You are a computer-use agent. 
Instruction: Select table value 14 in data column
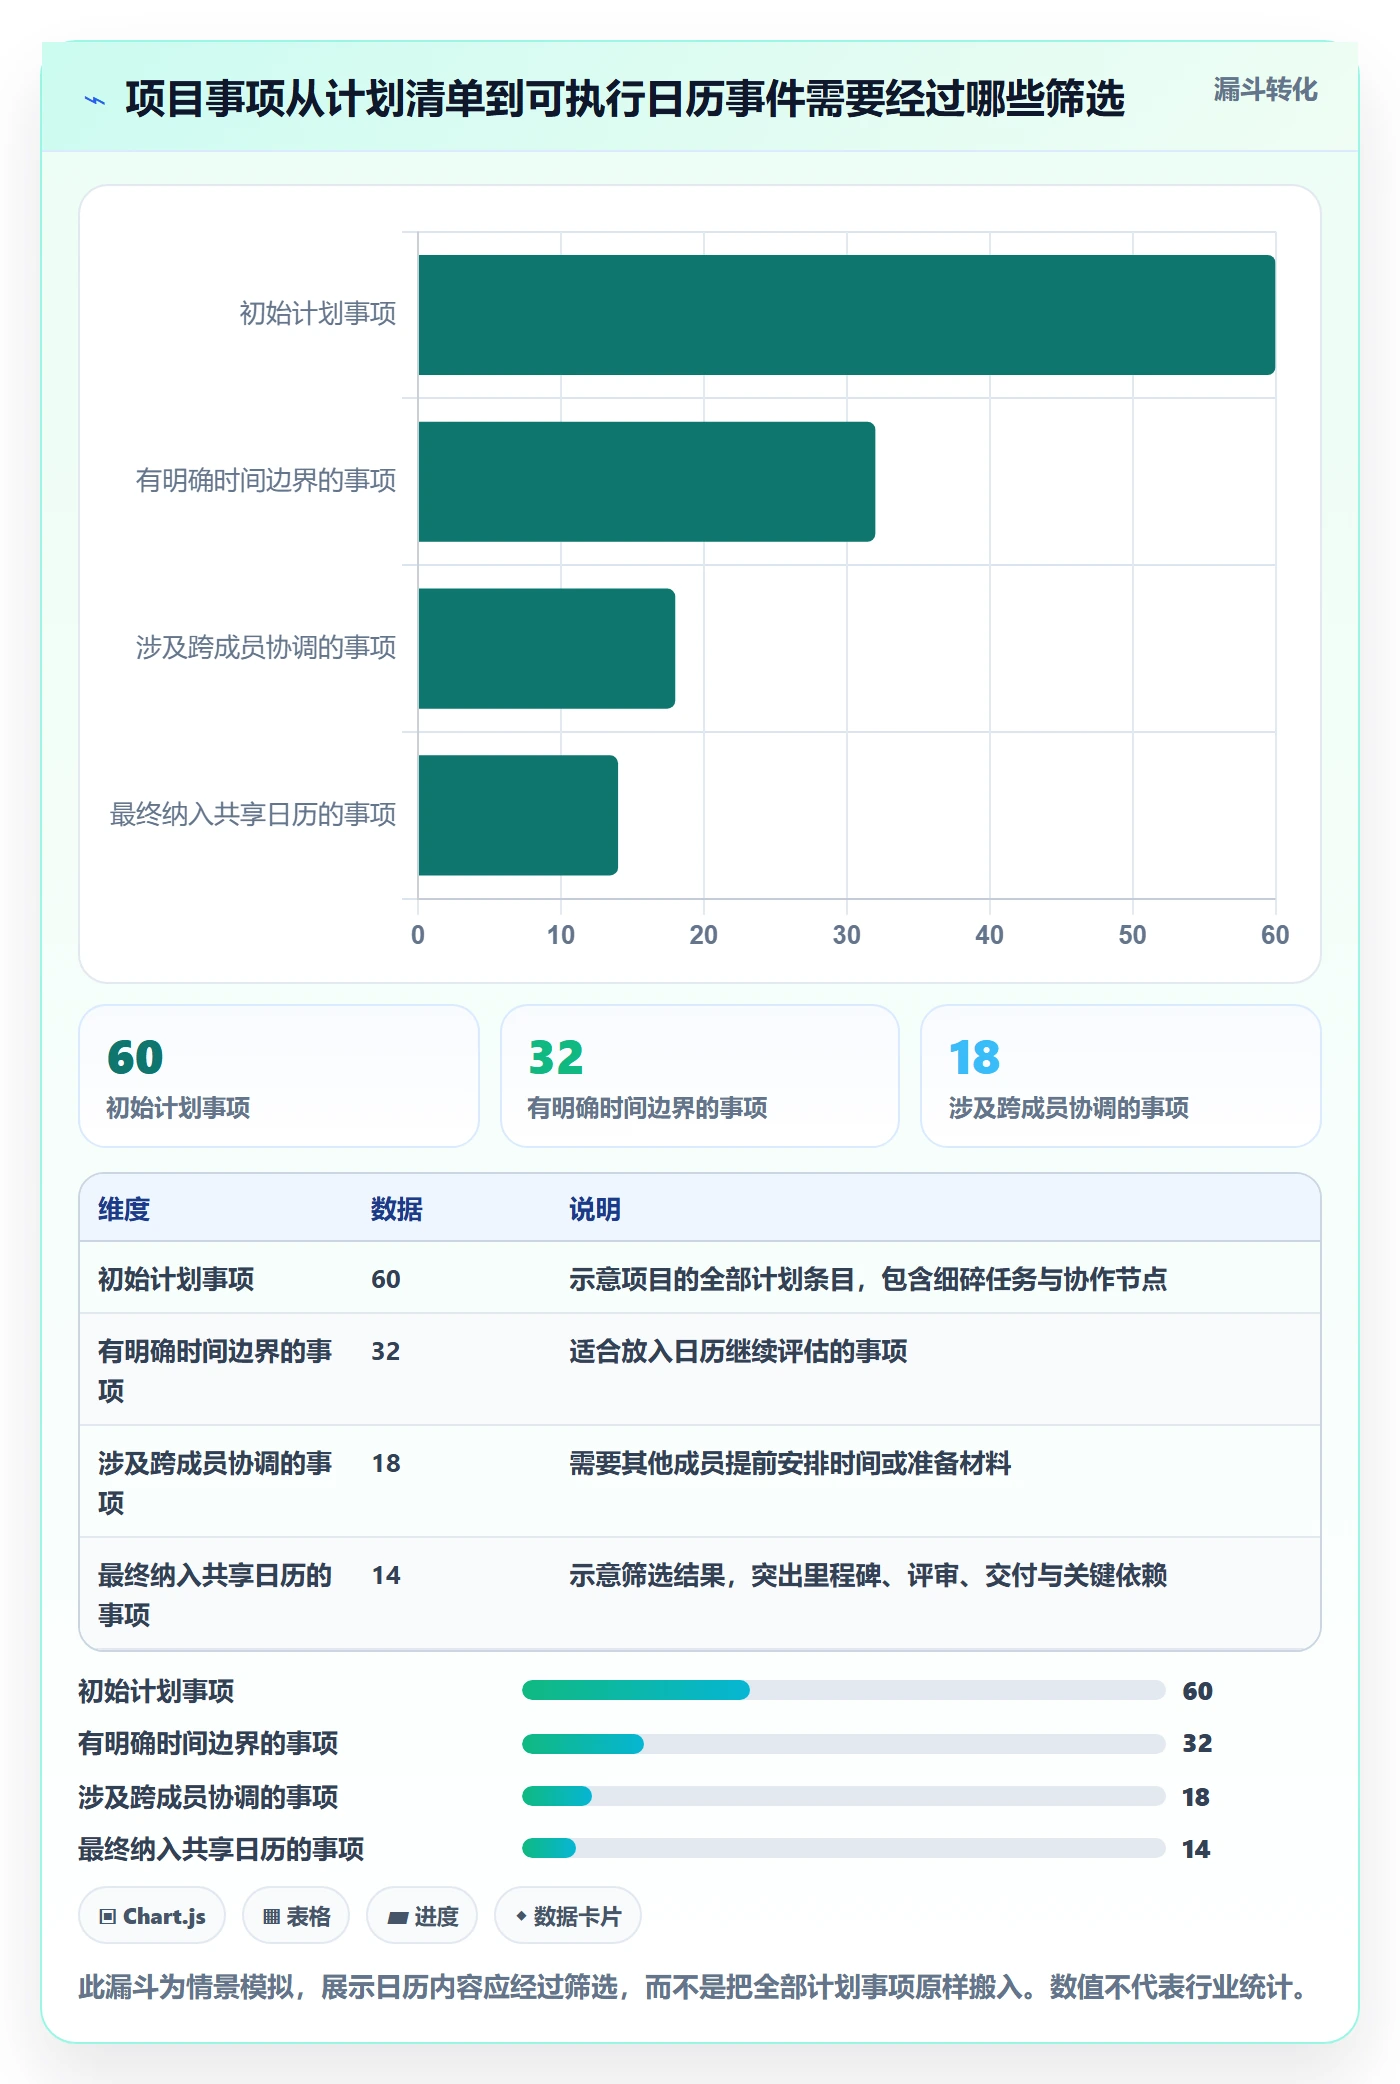coord(386,1575)
